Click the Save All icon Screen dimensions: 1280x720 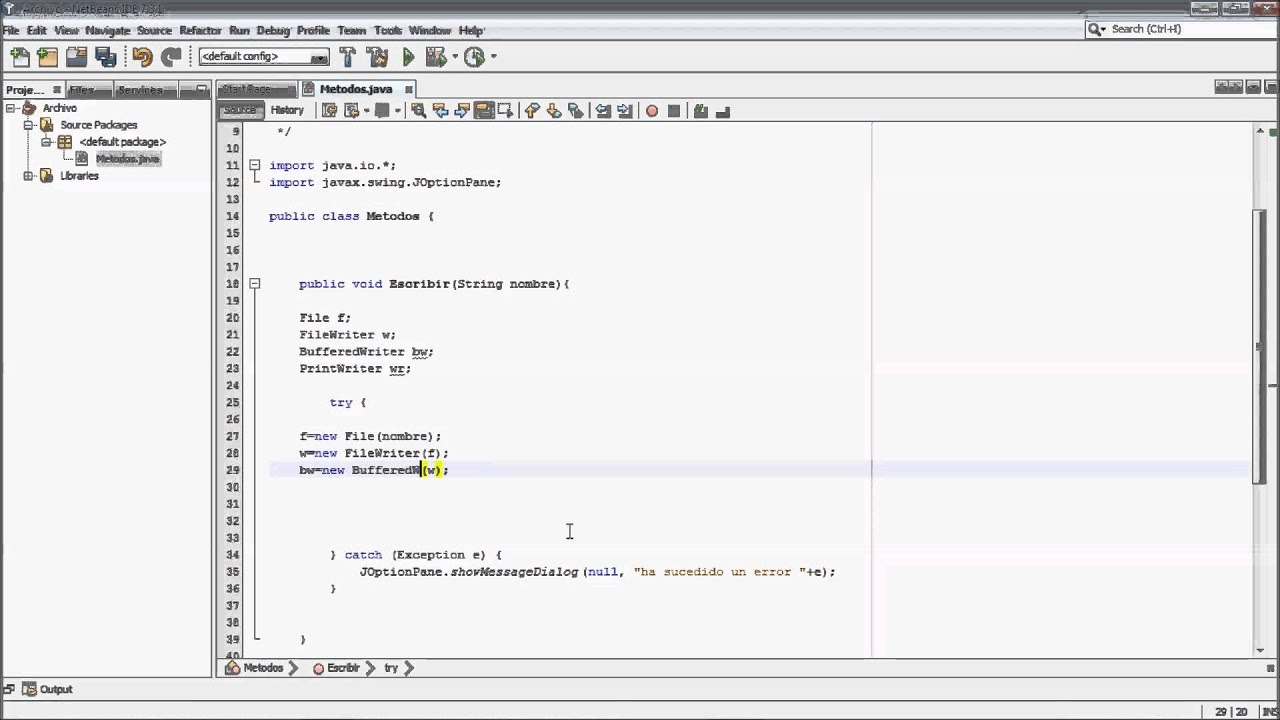pos(105,58)
